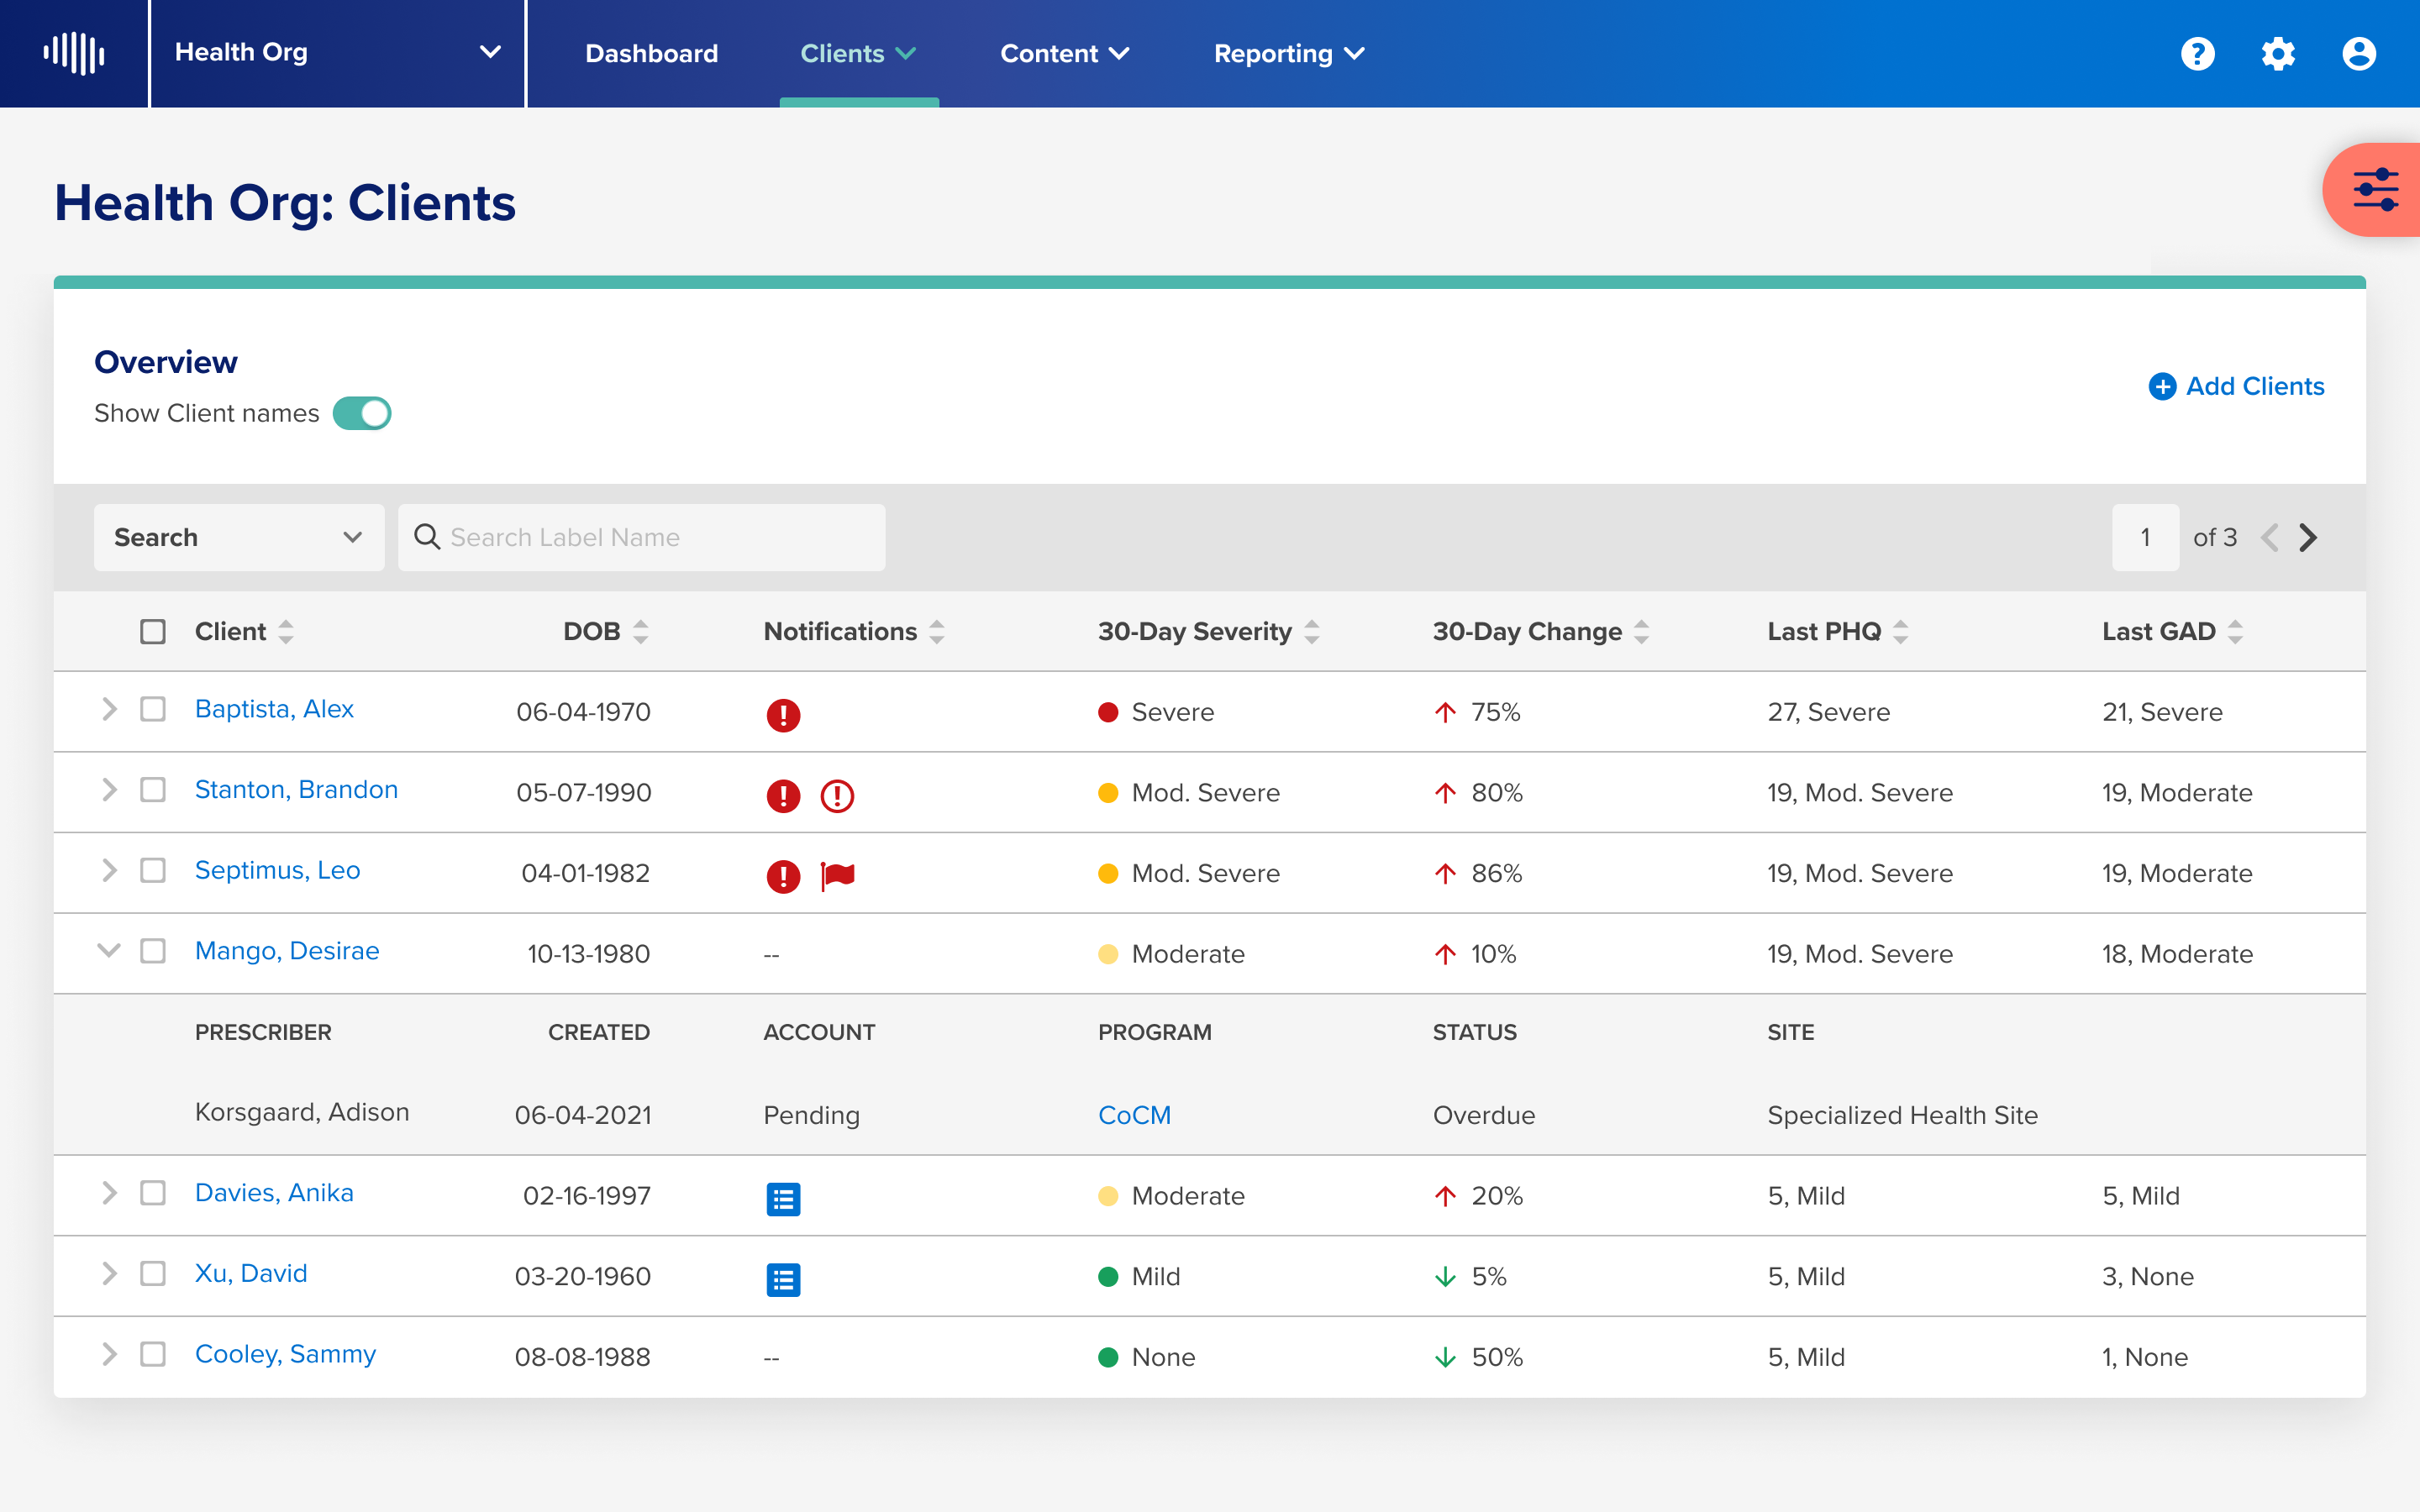Click the Clients tab in navigation

[x=859, y=52]
